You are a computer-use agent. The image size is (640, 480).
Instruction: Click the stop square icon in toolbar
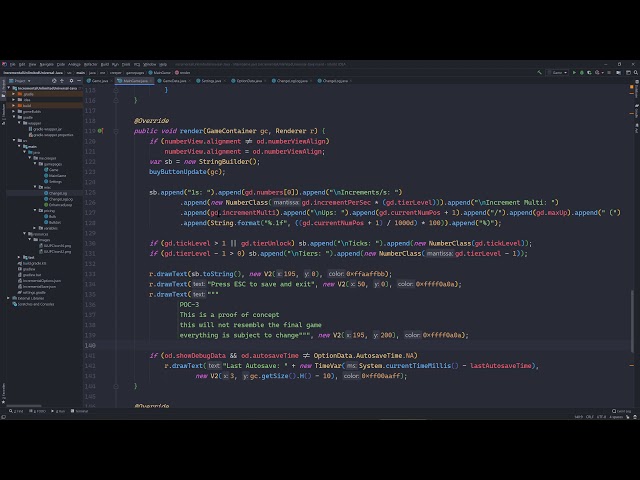(609, 73)
